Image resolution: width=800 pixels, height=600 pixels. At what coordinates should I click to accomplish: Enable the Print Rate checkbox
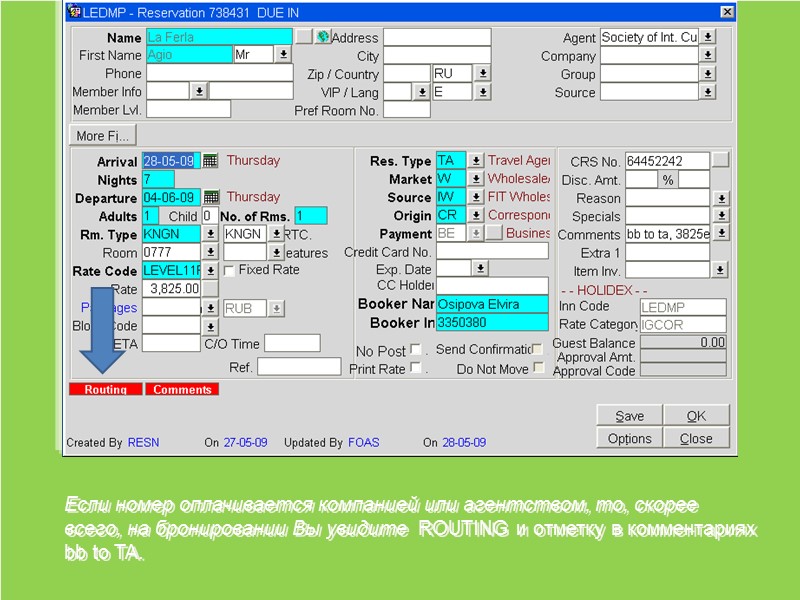point(416,368)
